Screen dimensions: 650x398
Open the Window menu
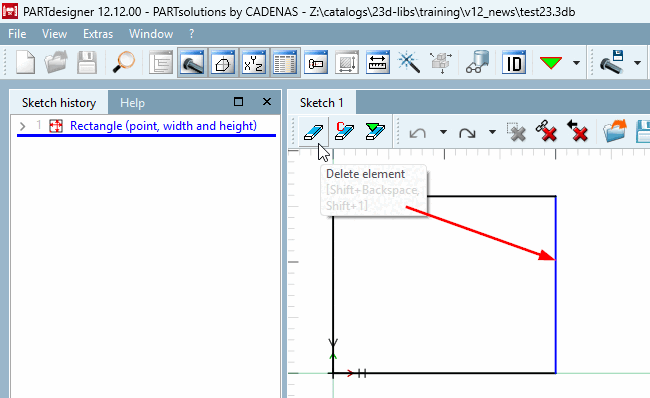151,34
